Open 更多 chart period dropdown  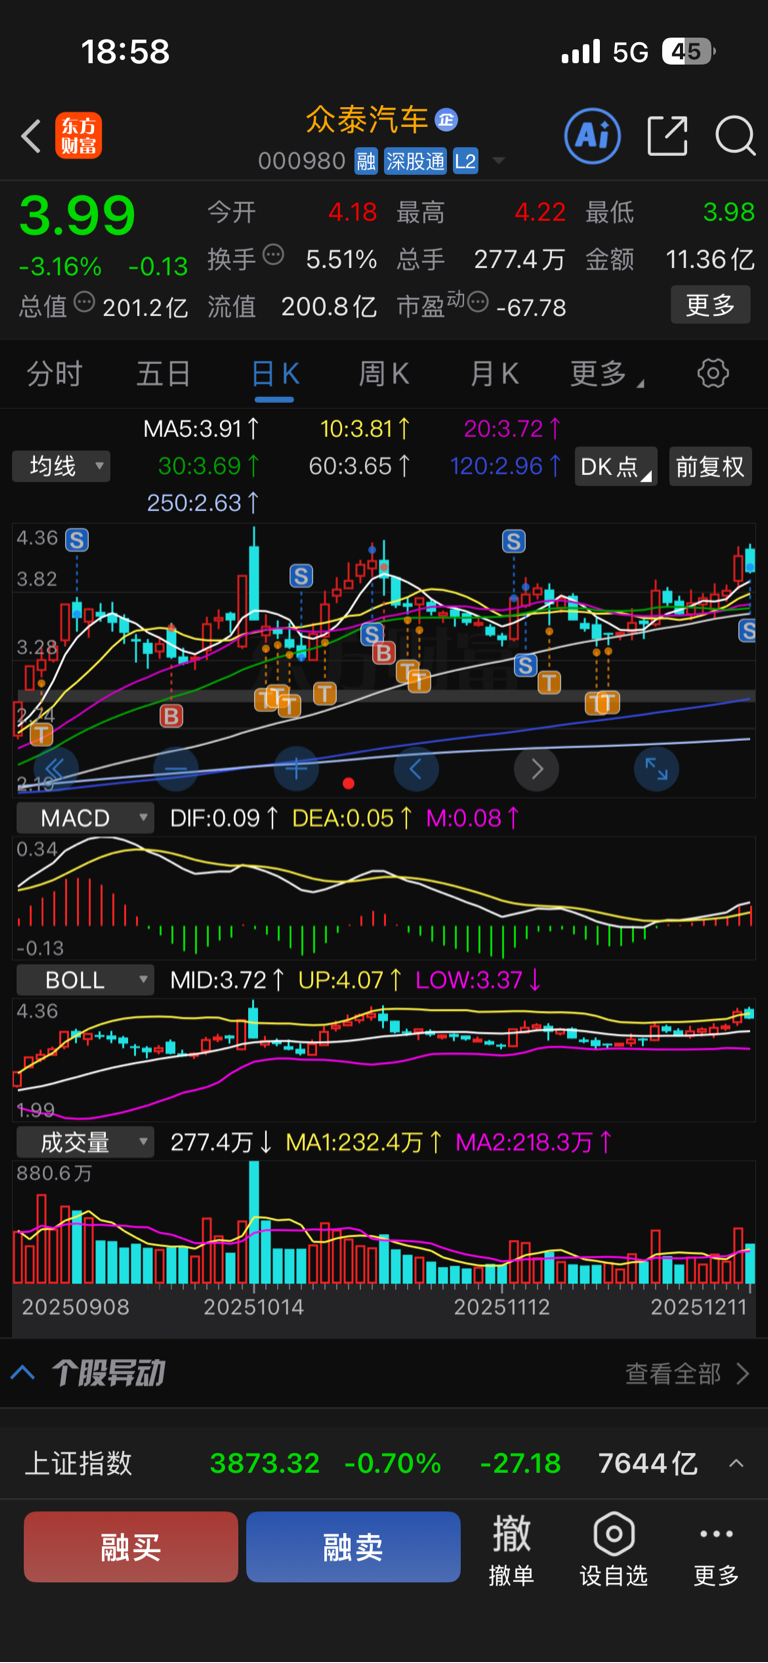(x=606, y=374)
